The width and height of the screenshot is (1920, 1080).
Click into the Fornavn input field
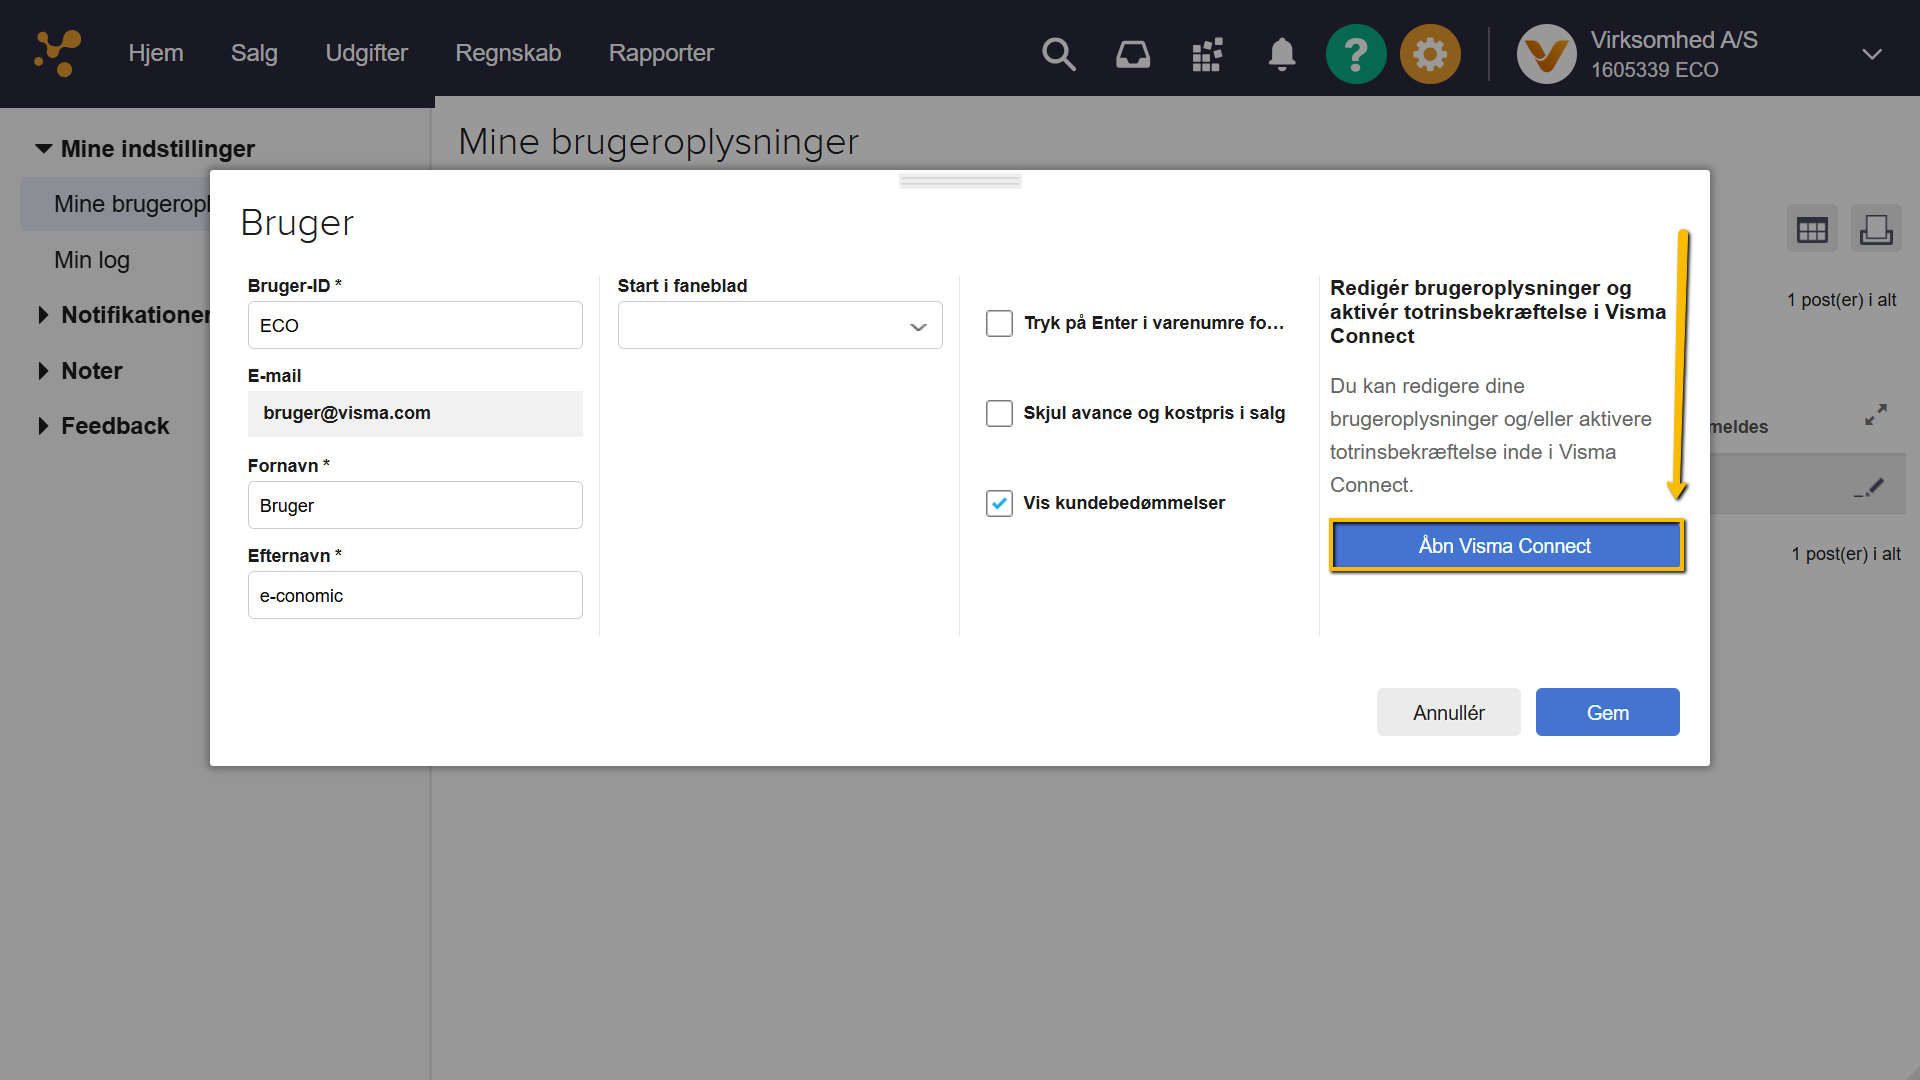[415, 505]
